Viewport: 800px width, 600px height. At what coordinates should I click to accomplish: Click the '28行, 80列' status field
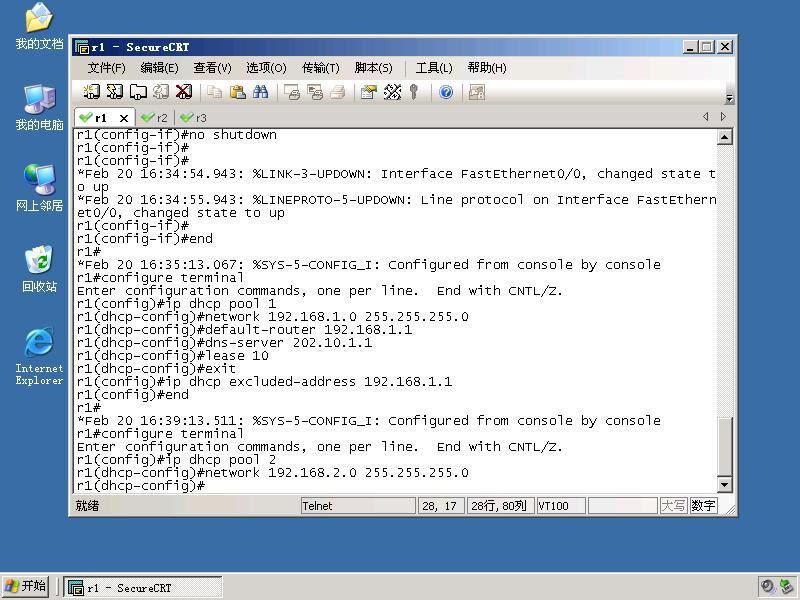[x=501, y=506]
